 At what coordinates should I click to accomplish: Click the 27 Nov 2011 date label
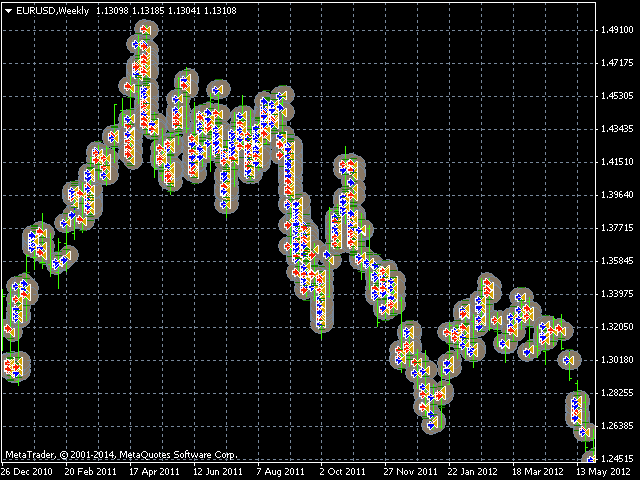tap(410, 472)
